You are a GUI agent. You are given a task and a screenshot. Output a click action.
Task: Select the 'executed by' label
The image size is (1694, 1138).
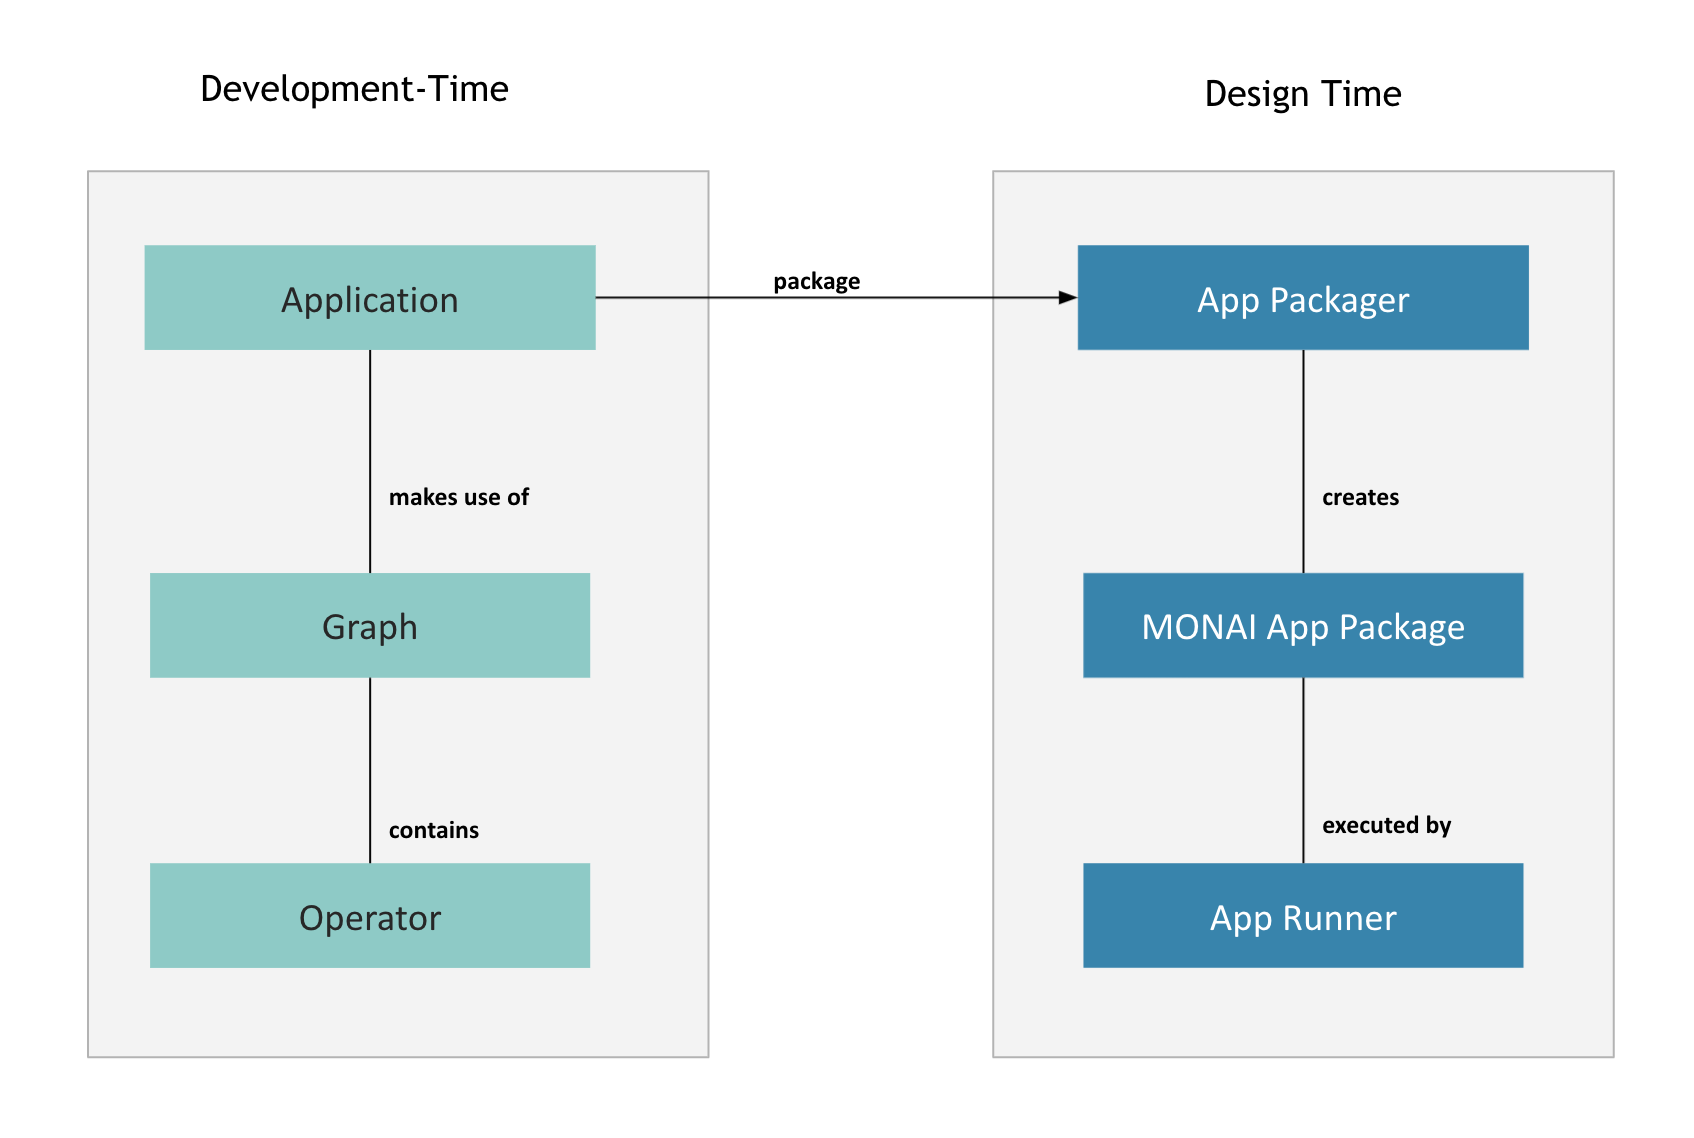(x=1387, y=825)
